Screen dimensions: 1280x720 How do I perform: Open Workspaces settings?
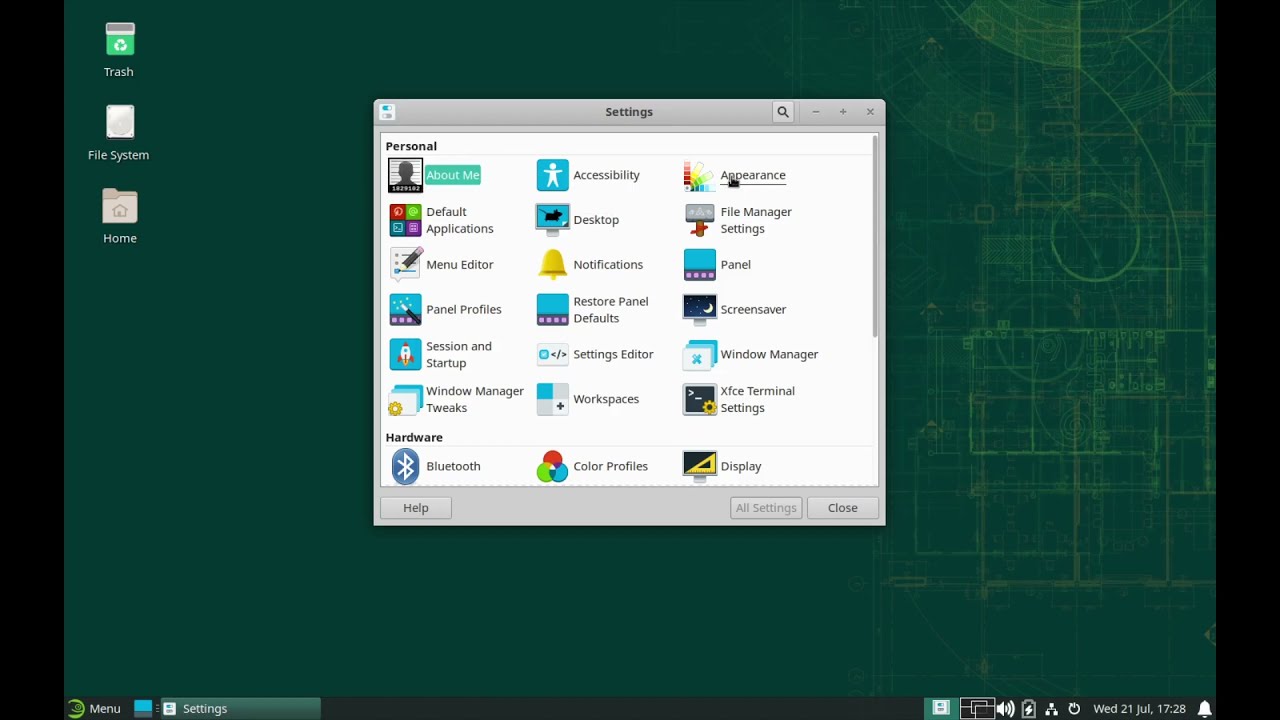tap(588, 400)
